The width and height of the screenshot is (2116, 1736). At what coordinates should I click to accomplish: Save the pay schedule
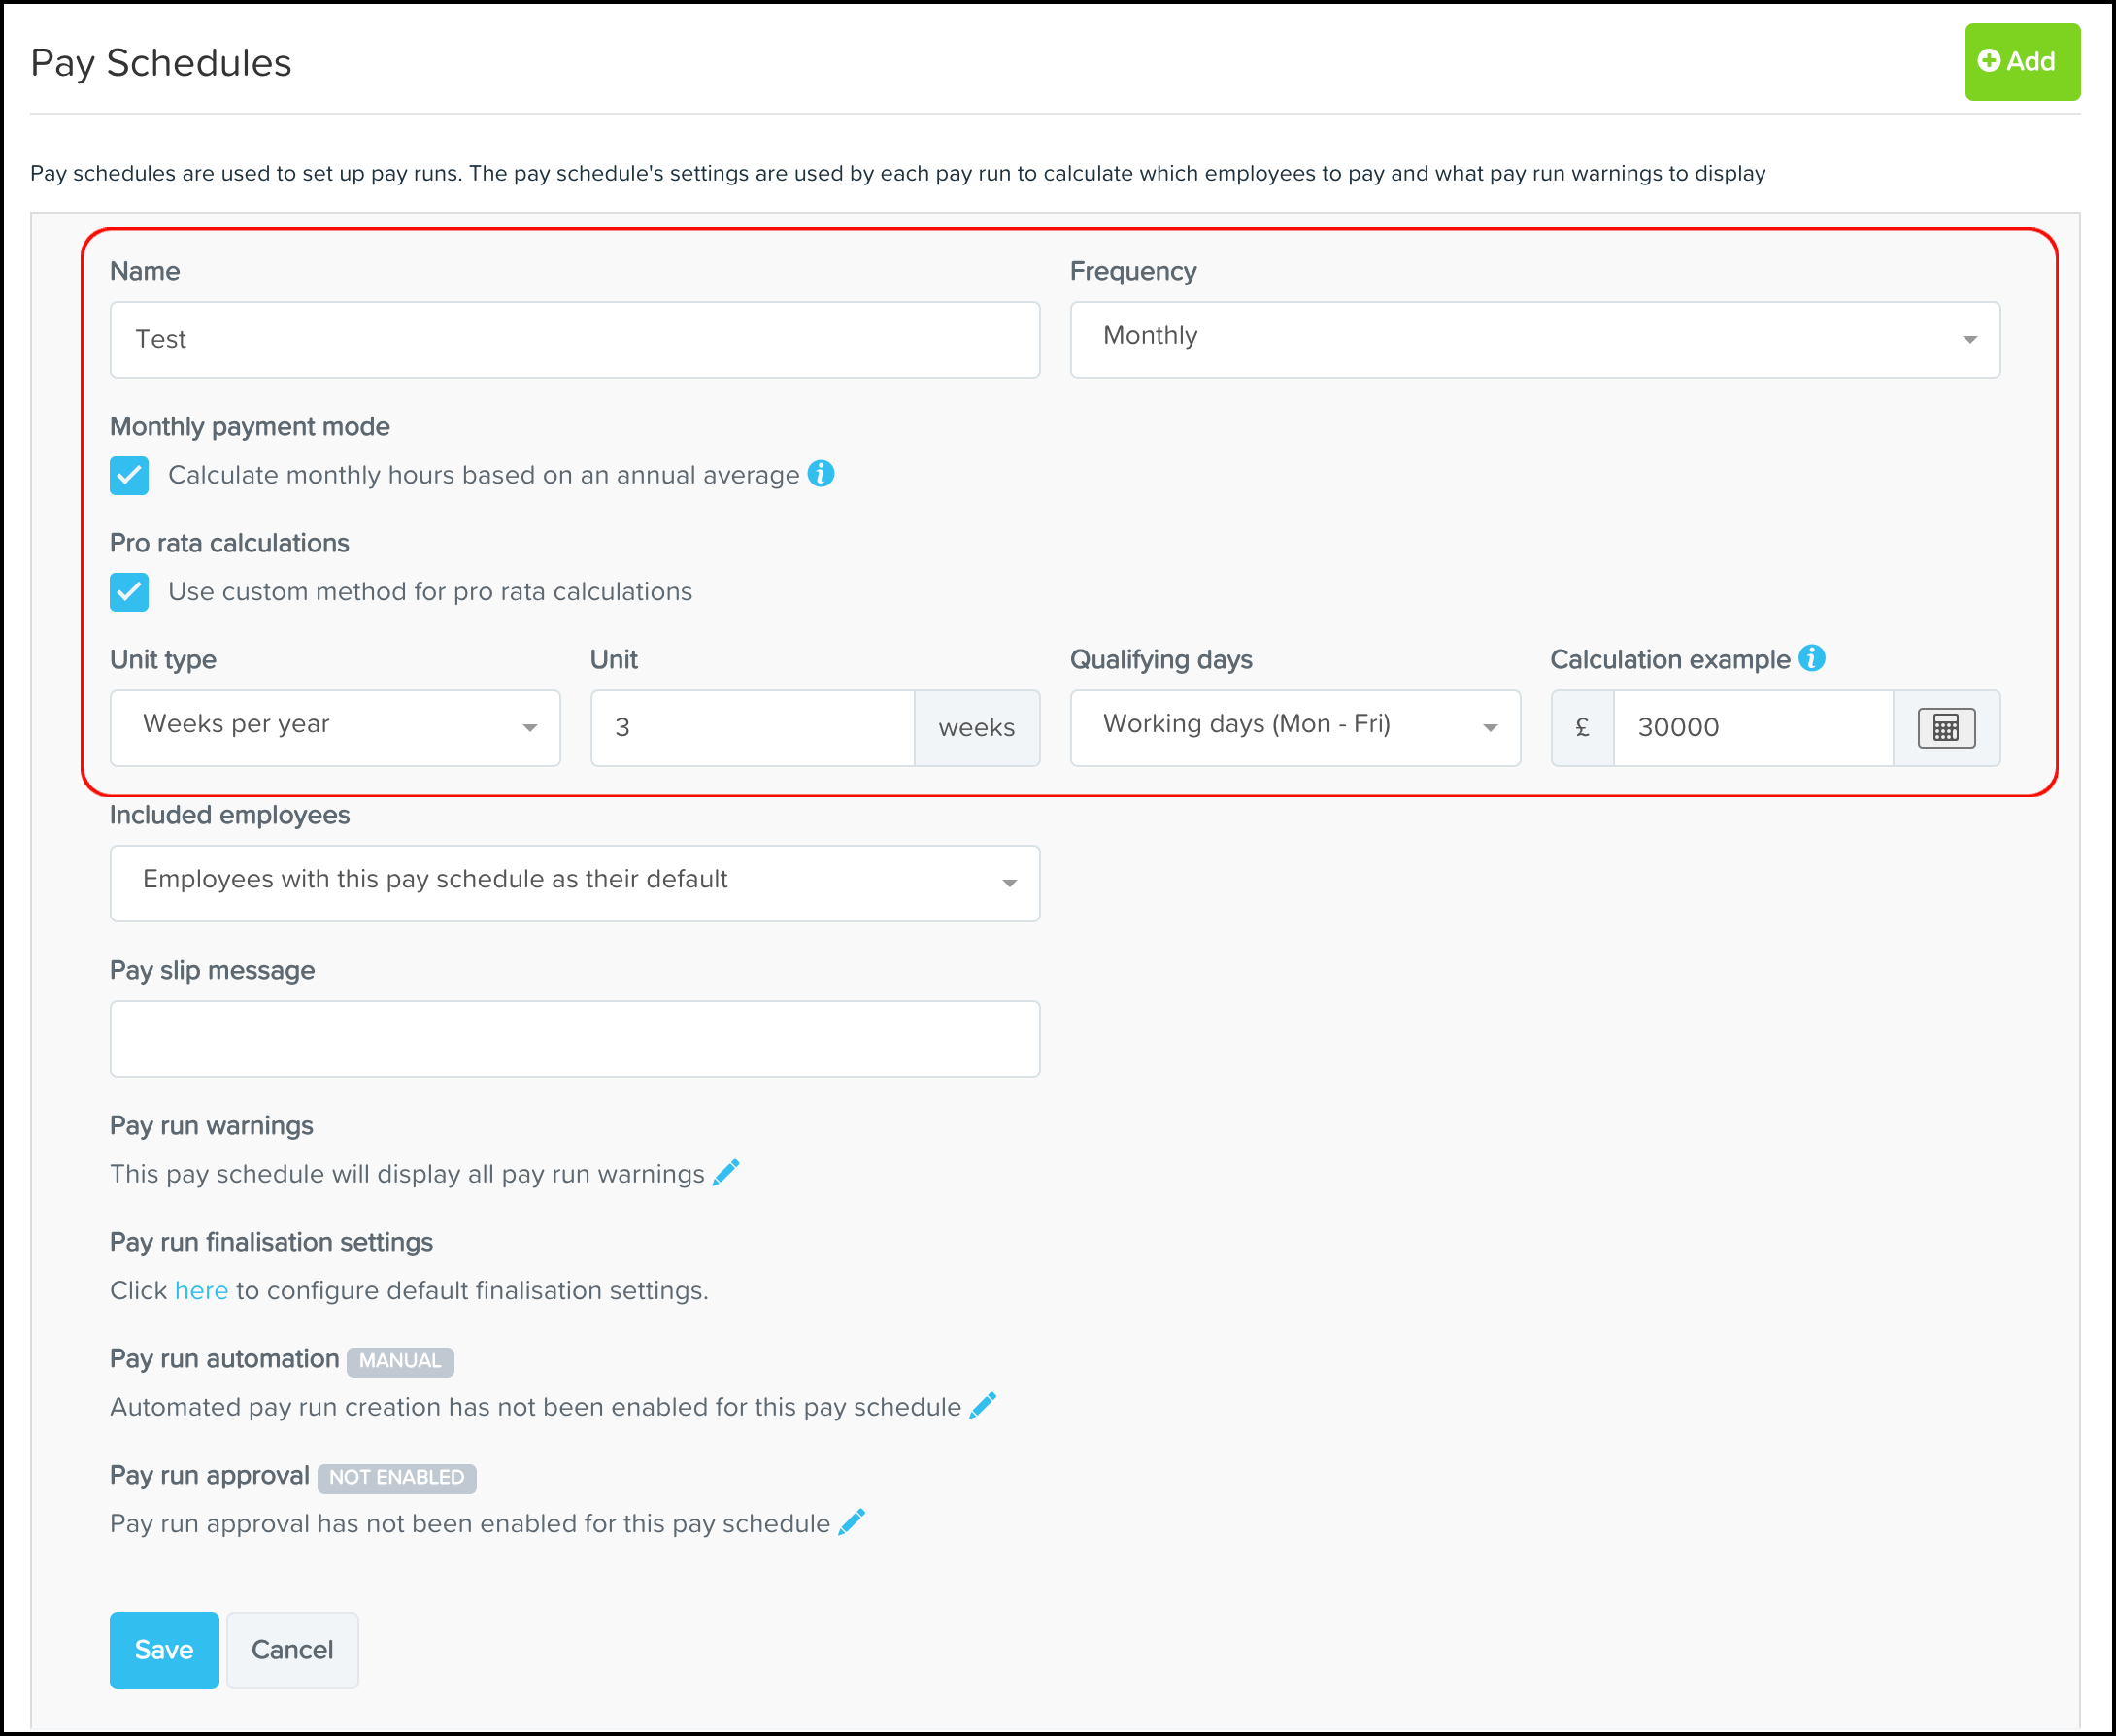pyautogui.click(x=164, y=1650)
